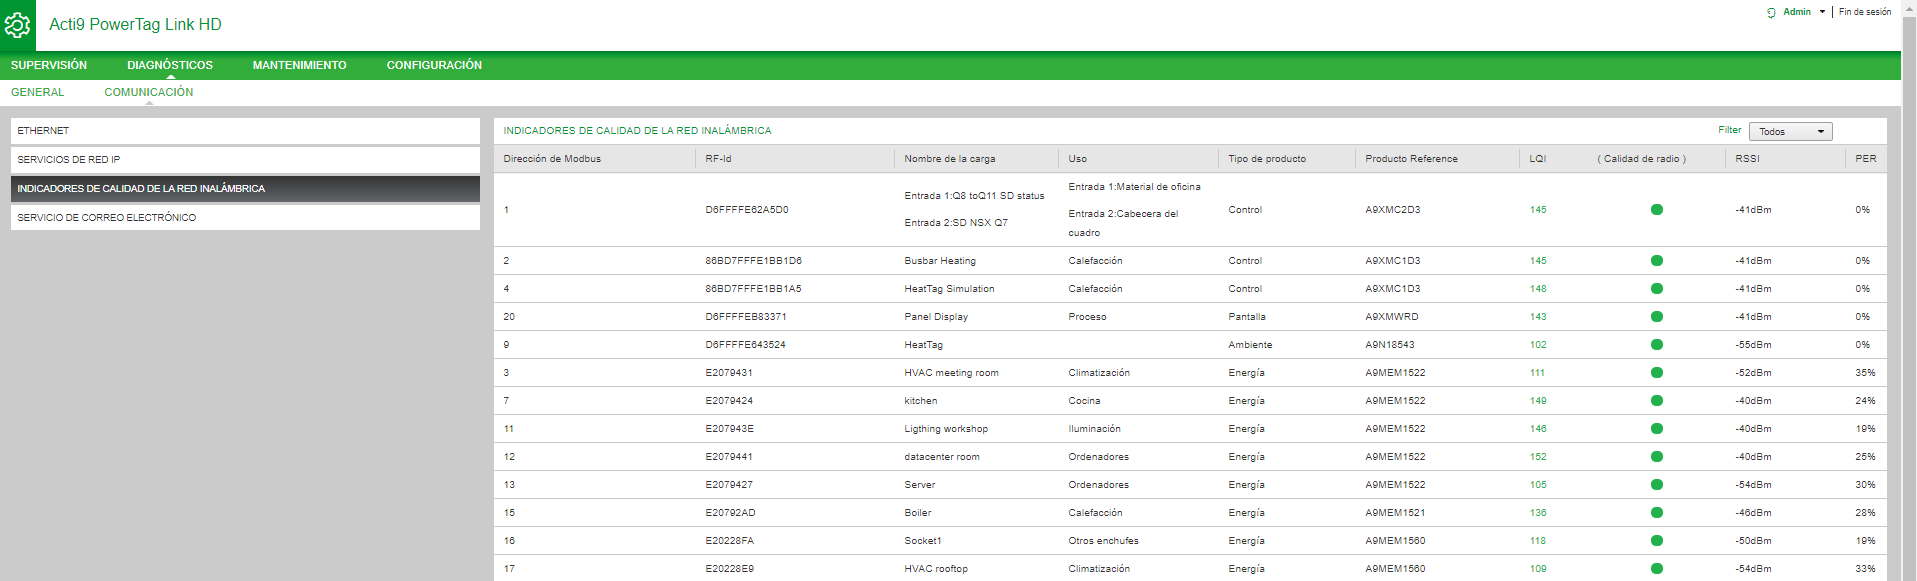Click the session refresh icon beside Admin

[1771, 13]
